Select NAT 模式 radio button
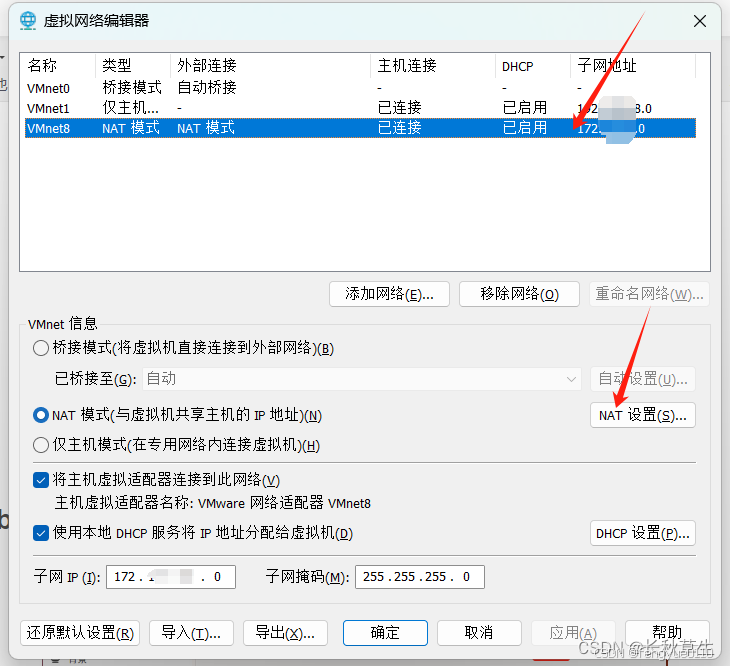Screen dimensions: 730x666 pos(41,415)
